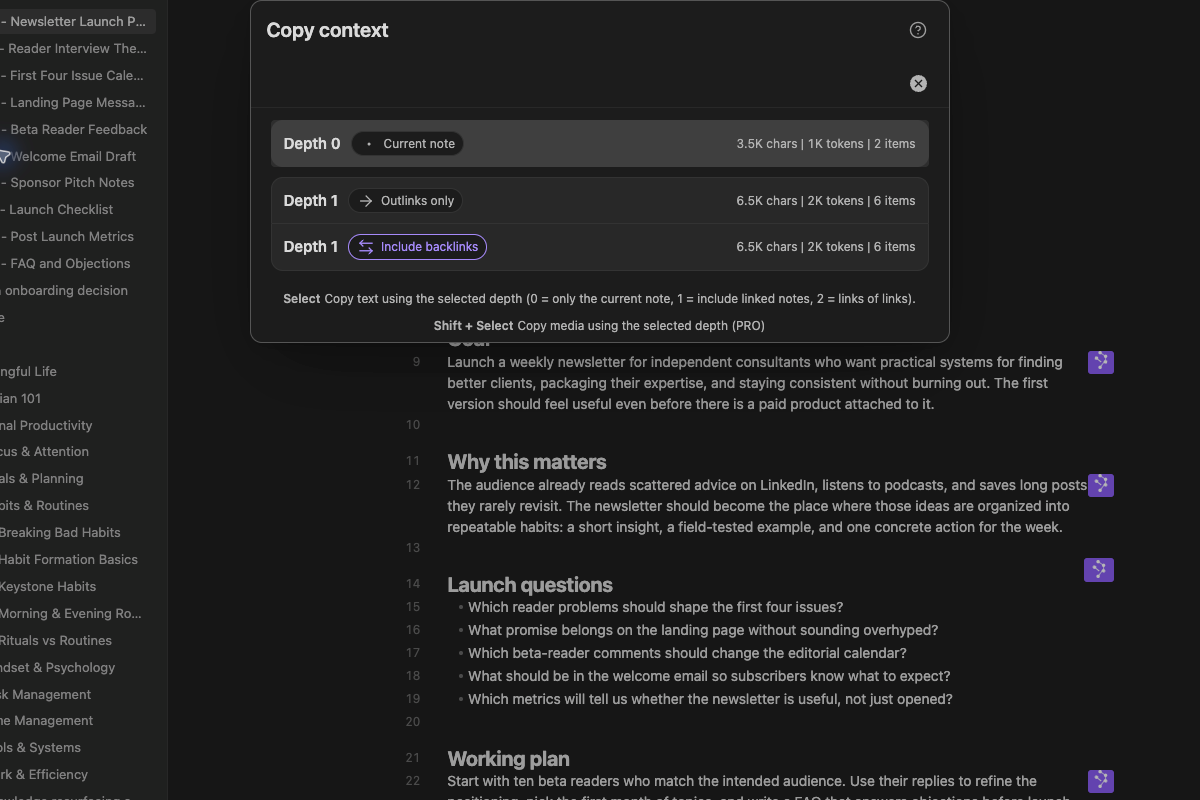Click the search input in Copy context
Viewport: 1200px width, 800px height.
coord(585,84)
